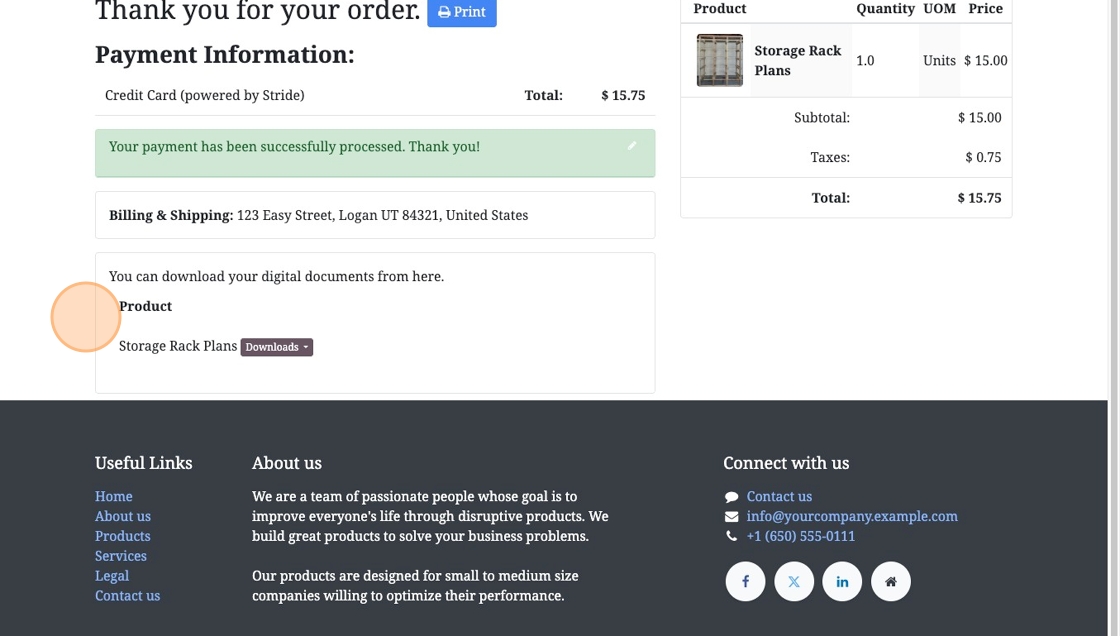Click the Storage Rack Plans product thumbnail
This screenshot has width=1120, height=636.
click(719, 60)
